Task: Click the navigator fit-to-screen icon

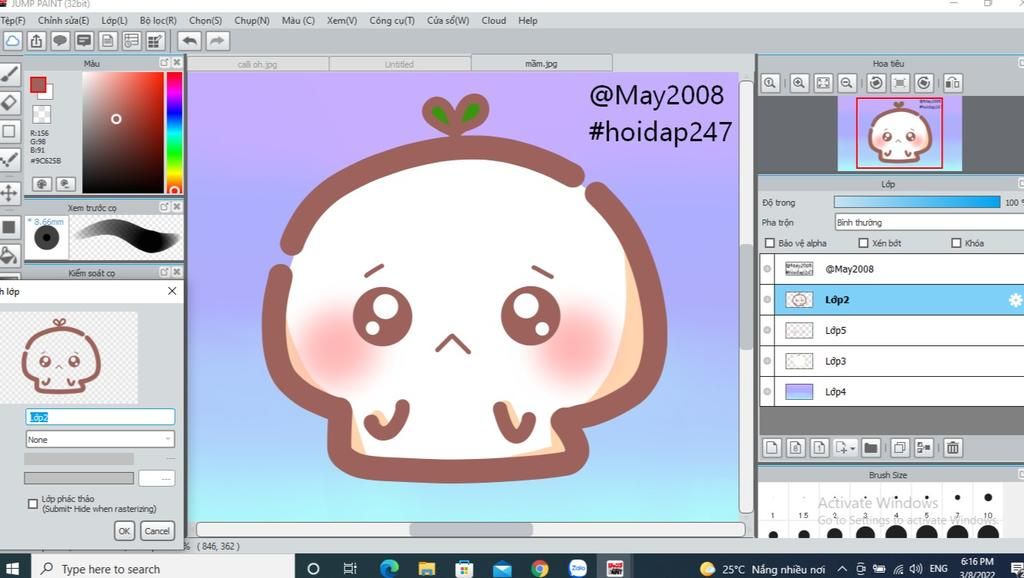Action: pyautogui.click(x=823, y=83)
